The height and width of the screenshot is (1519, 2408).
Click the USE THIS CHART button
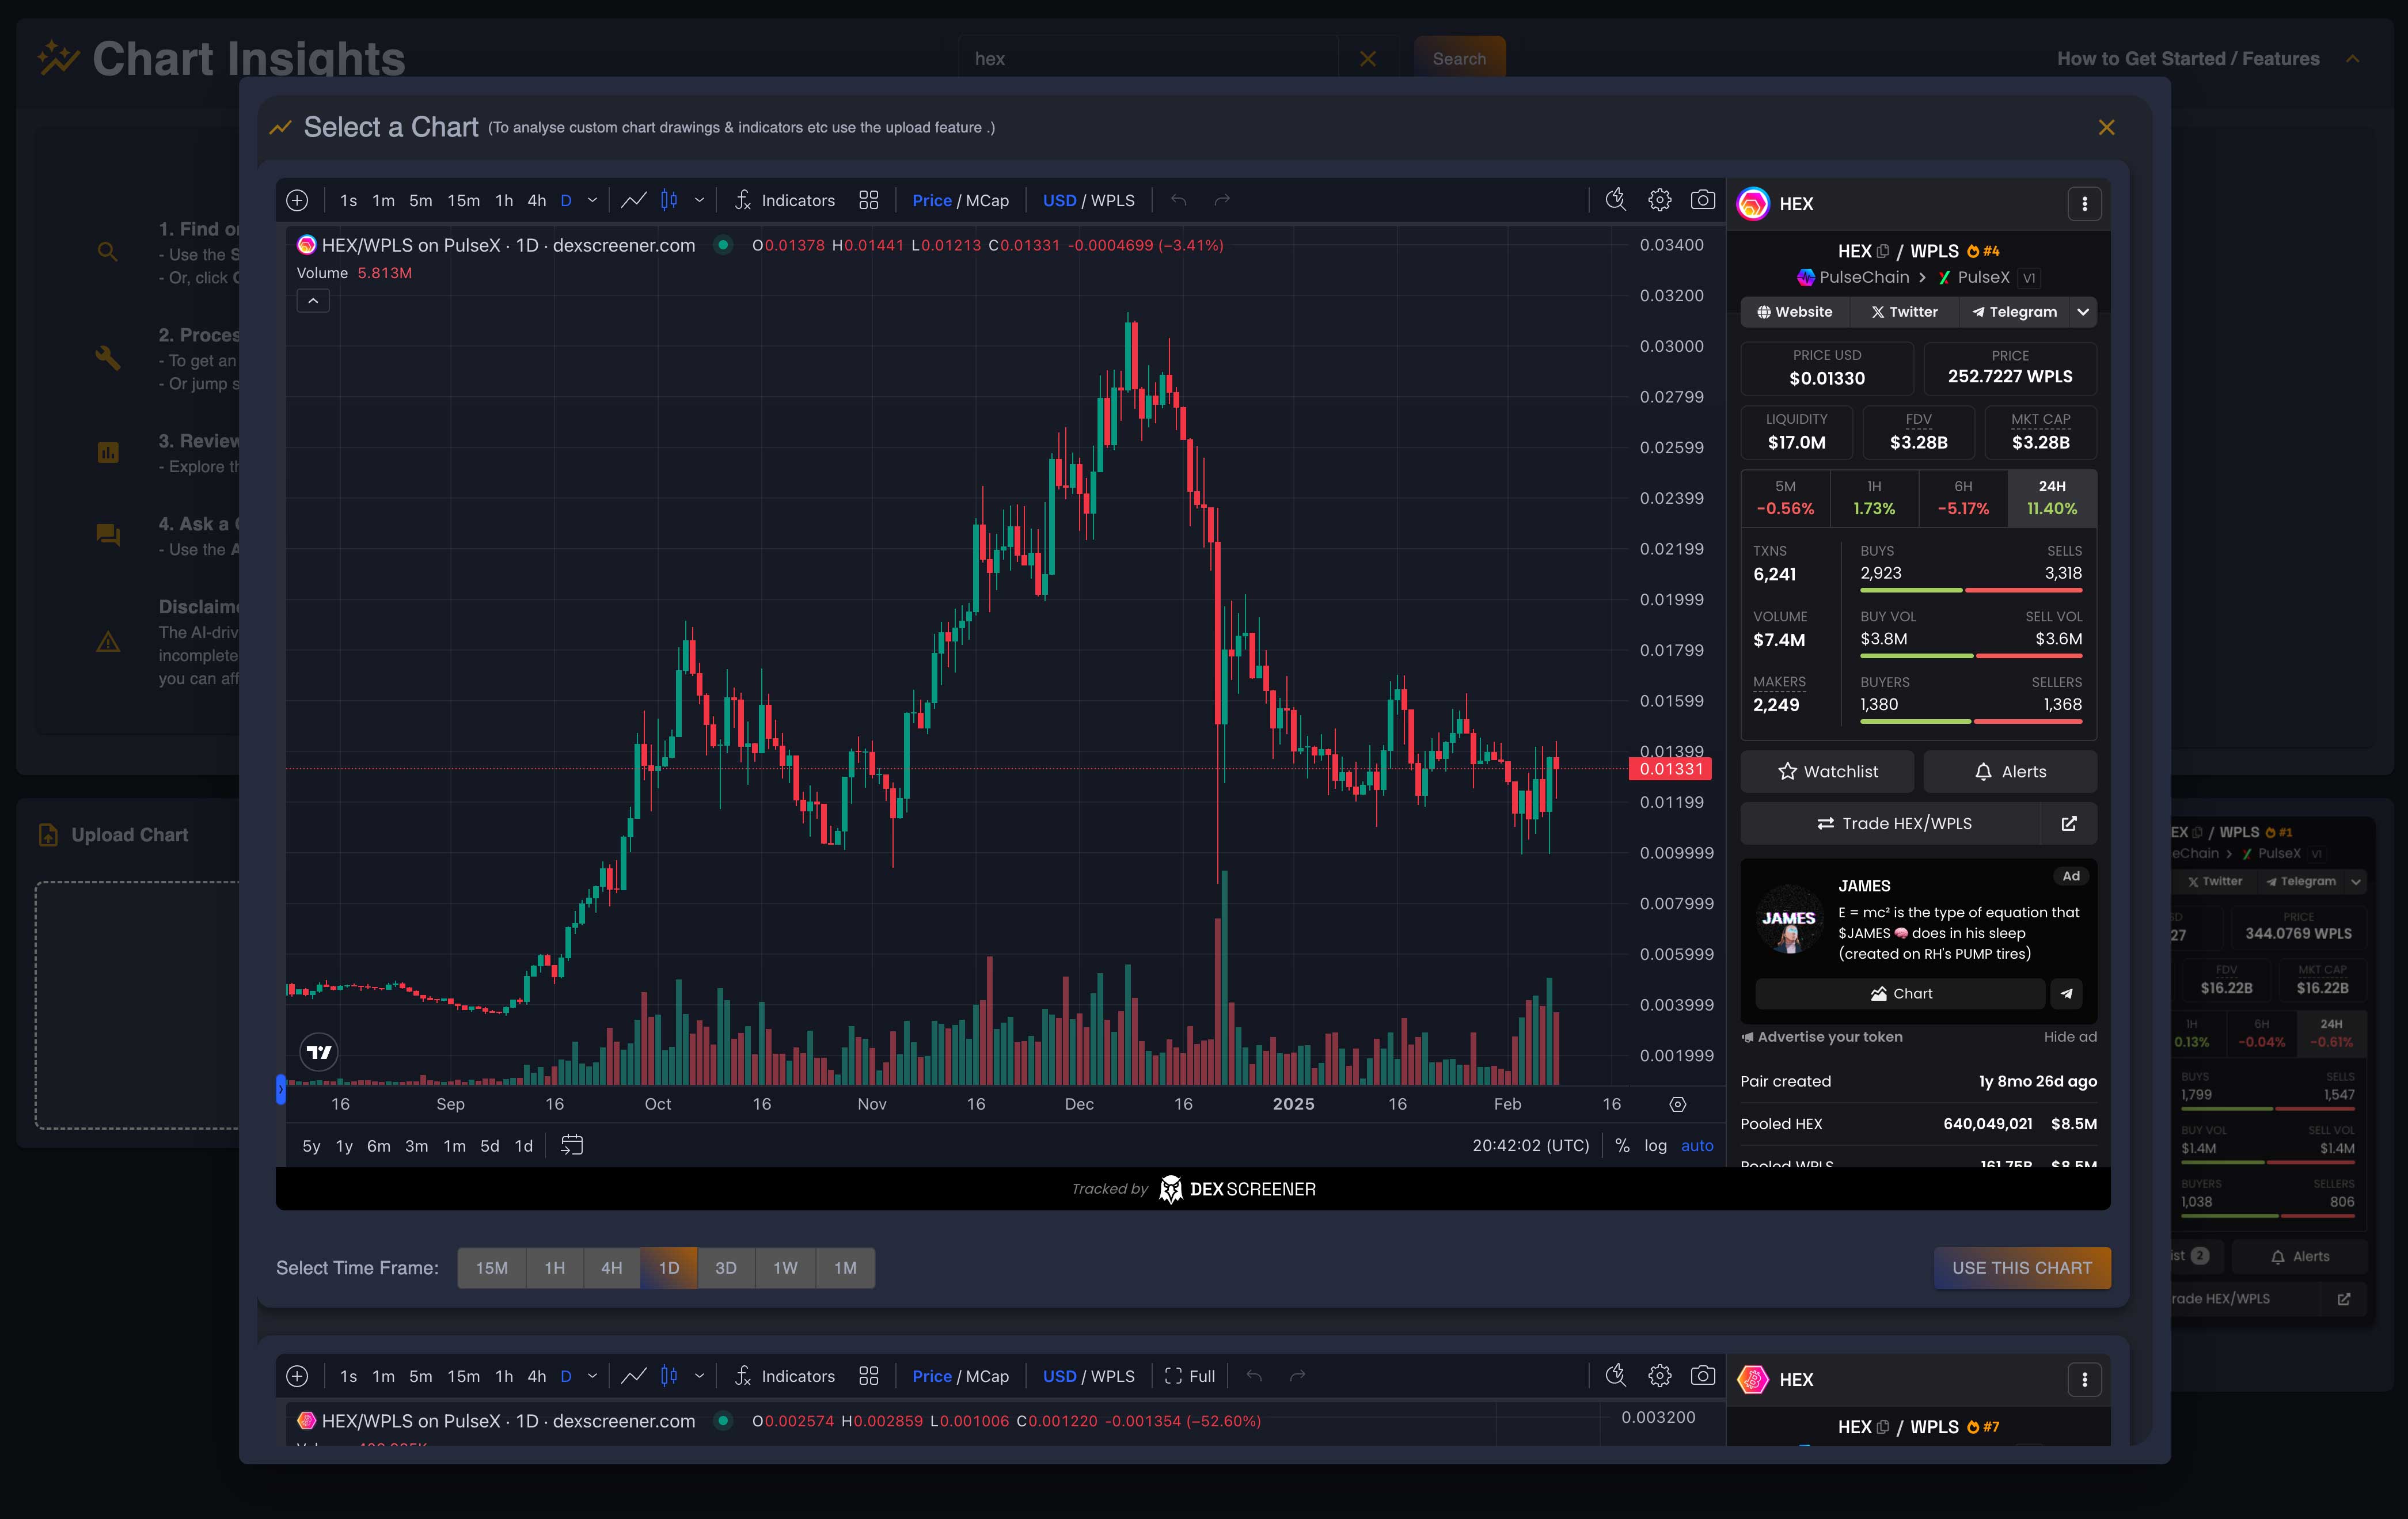coord(2022,1267)
